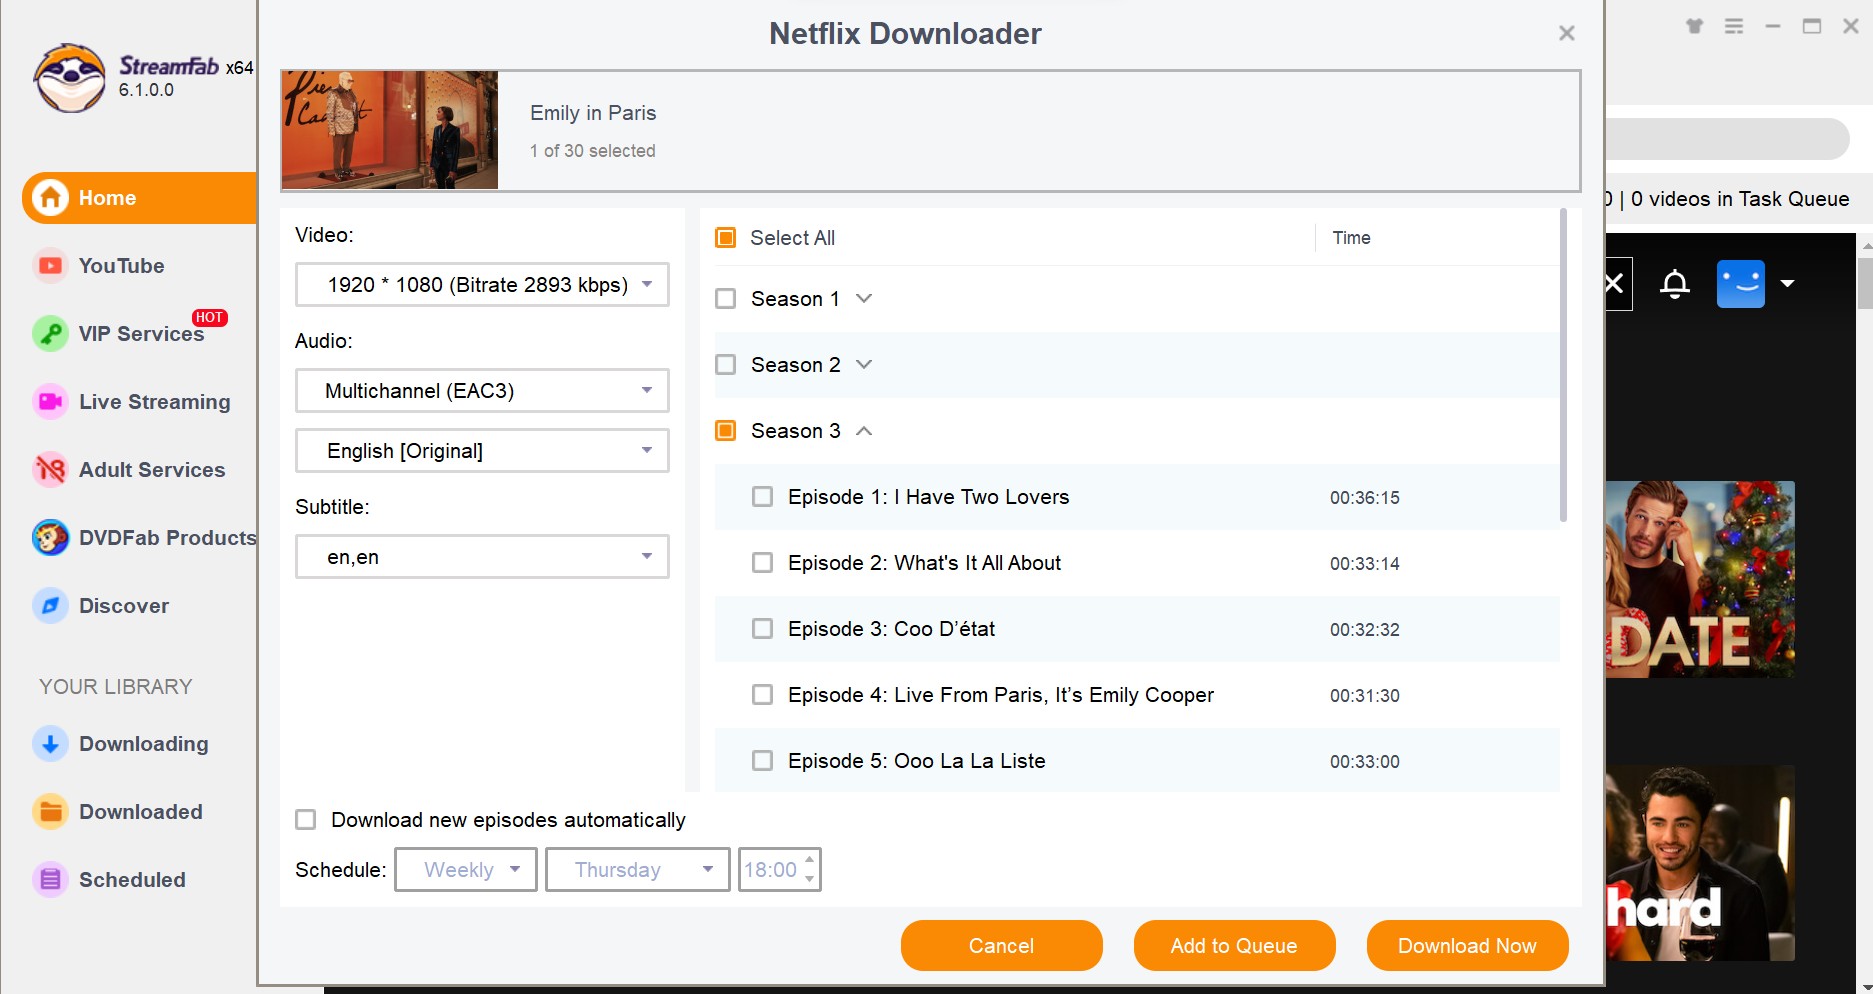Image resolution: width=1873 pixels, height=994 pixels.
Task: Click the Time column header
Action: [x=1351, y=238]
